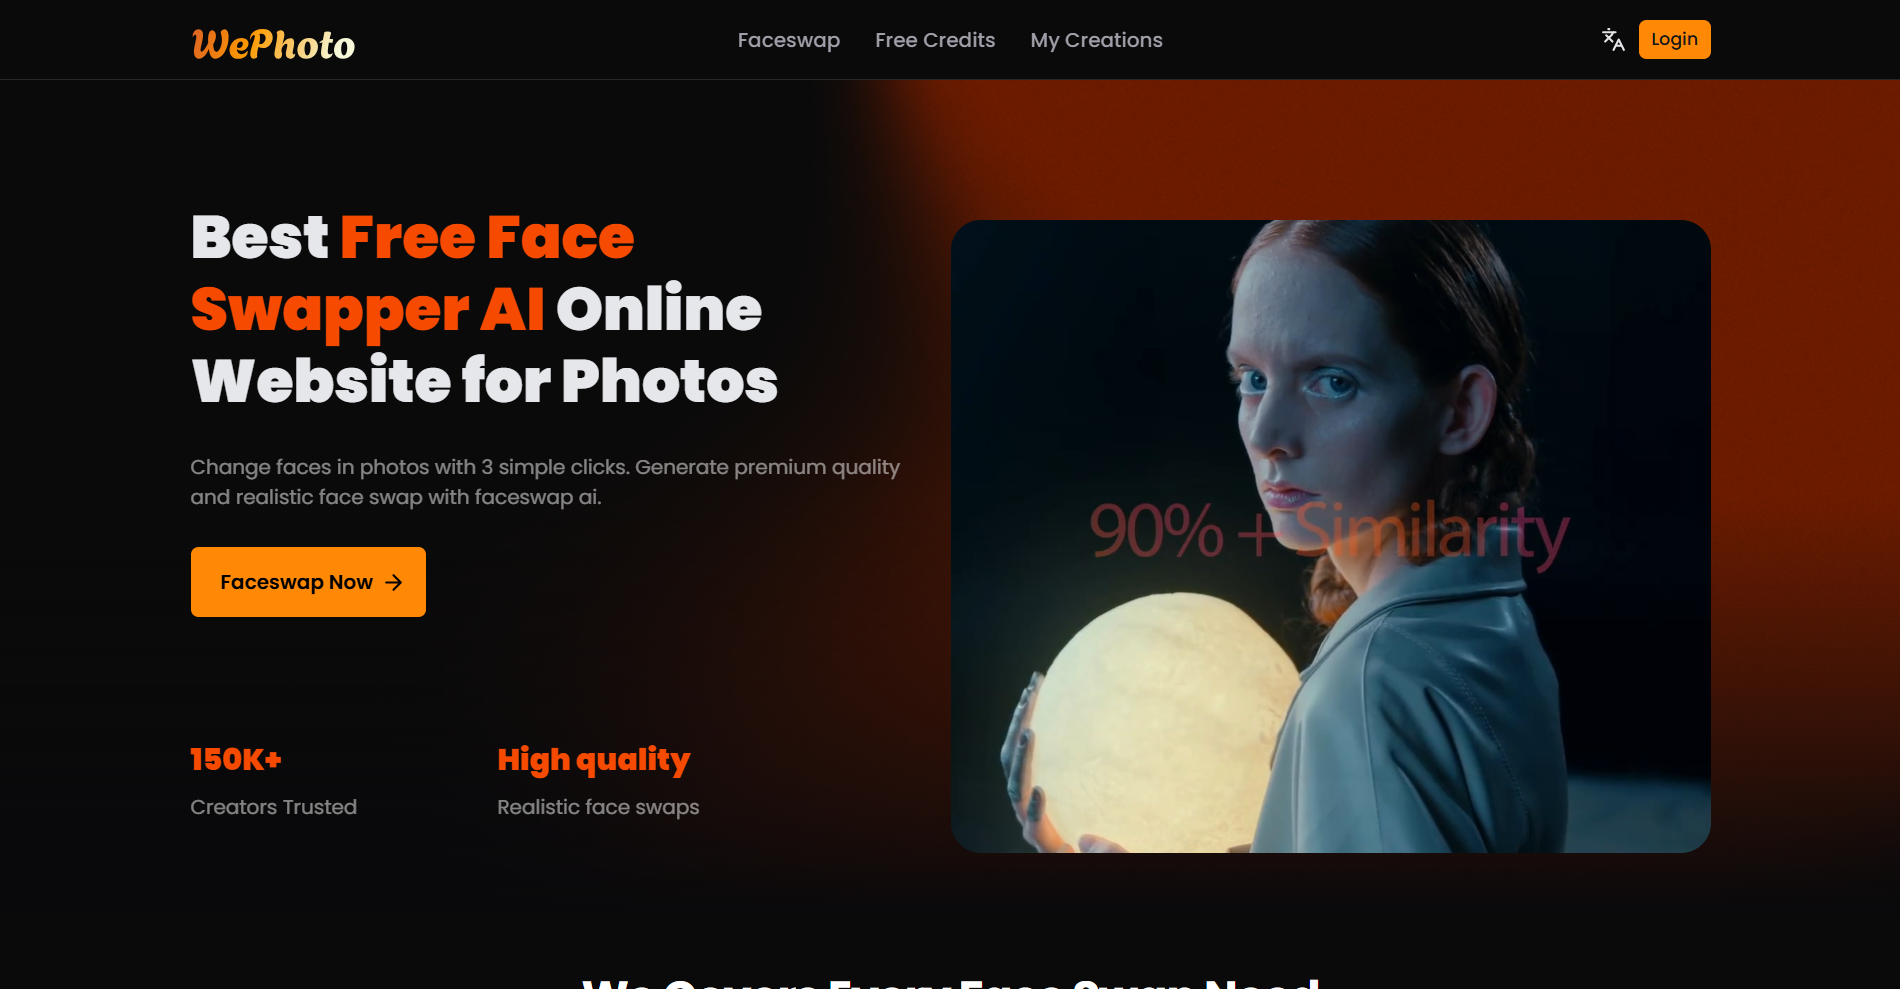Screen dimensions: 1900x989
Task: Open the My Creations section
Action: click(x=1096, y=40)
